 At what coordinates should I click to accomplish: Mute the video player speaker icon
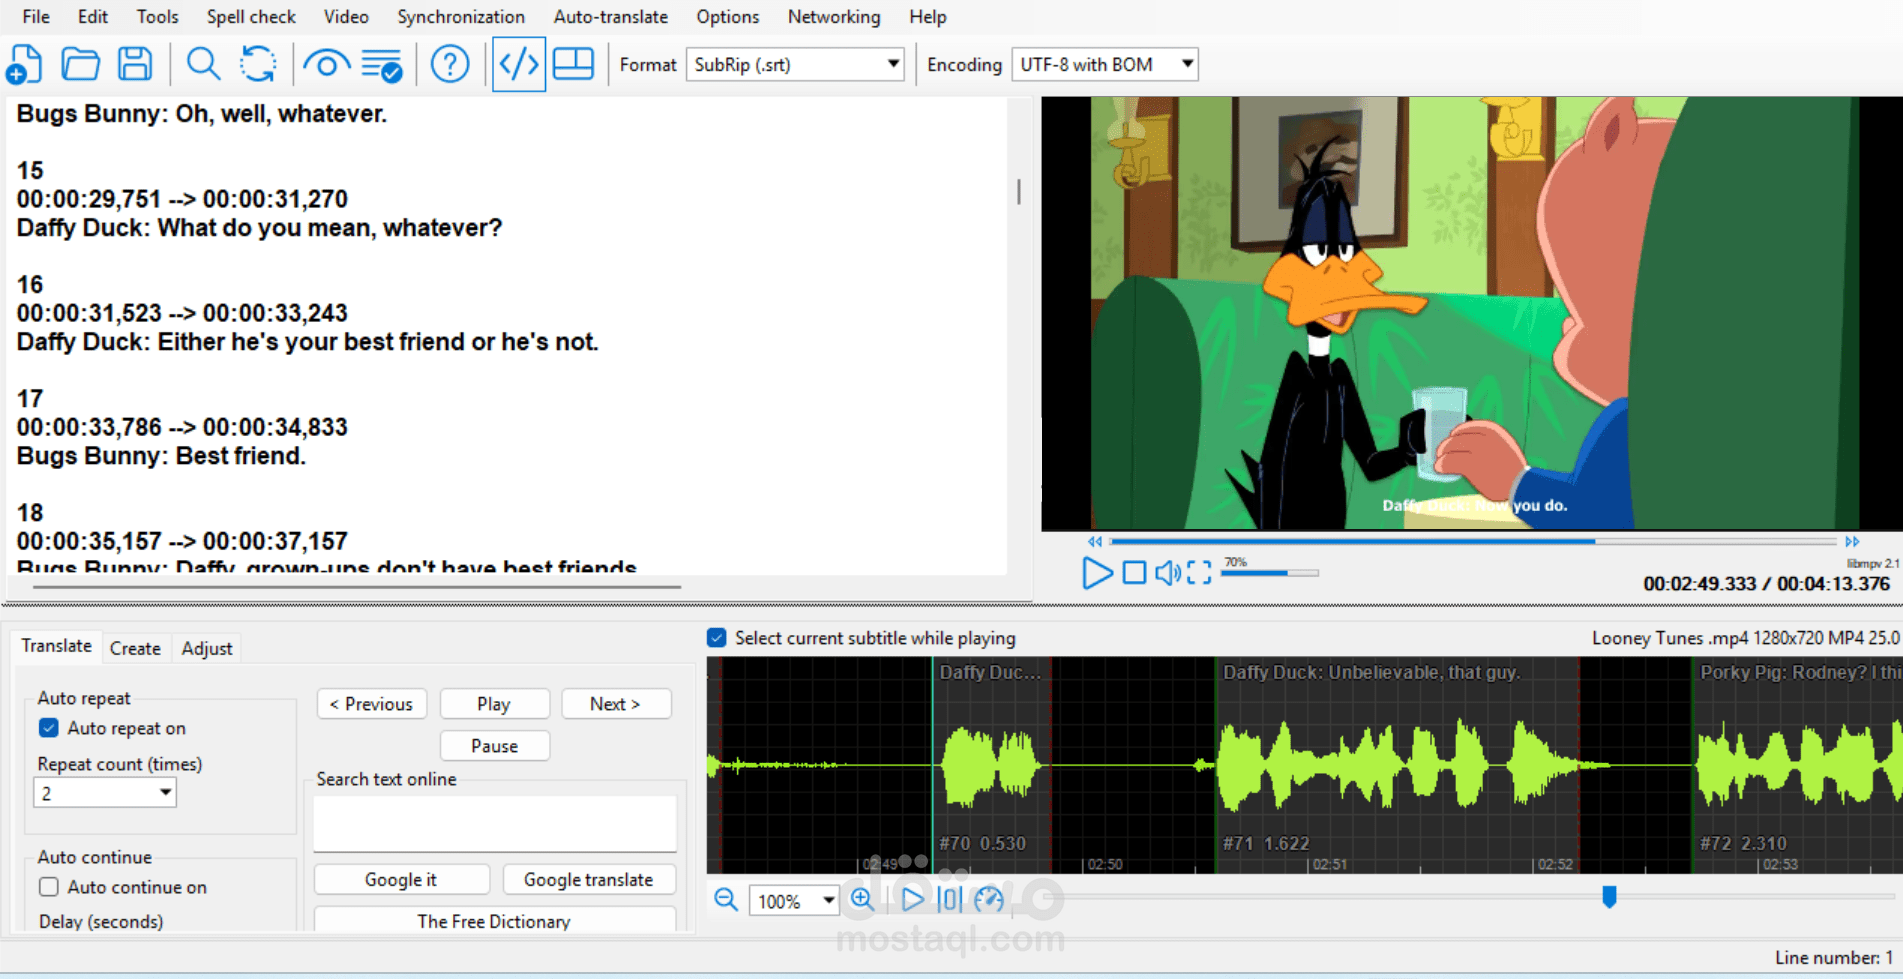coord(1167,573)
